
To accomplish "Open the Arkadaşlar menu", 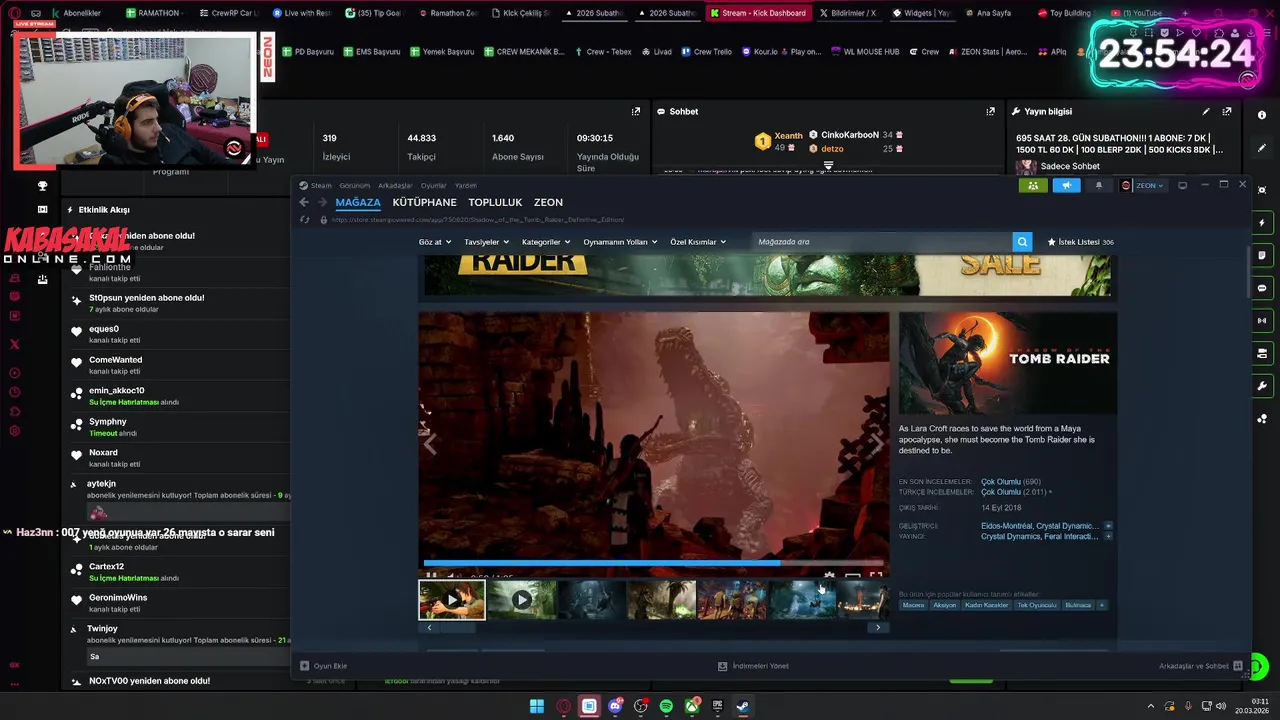I will pos(395,185).
